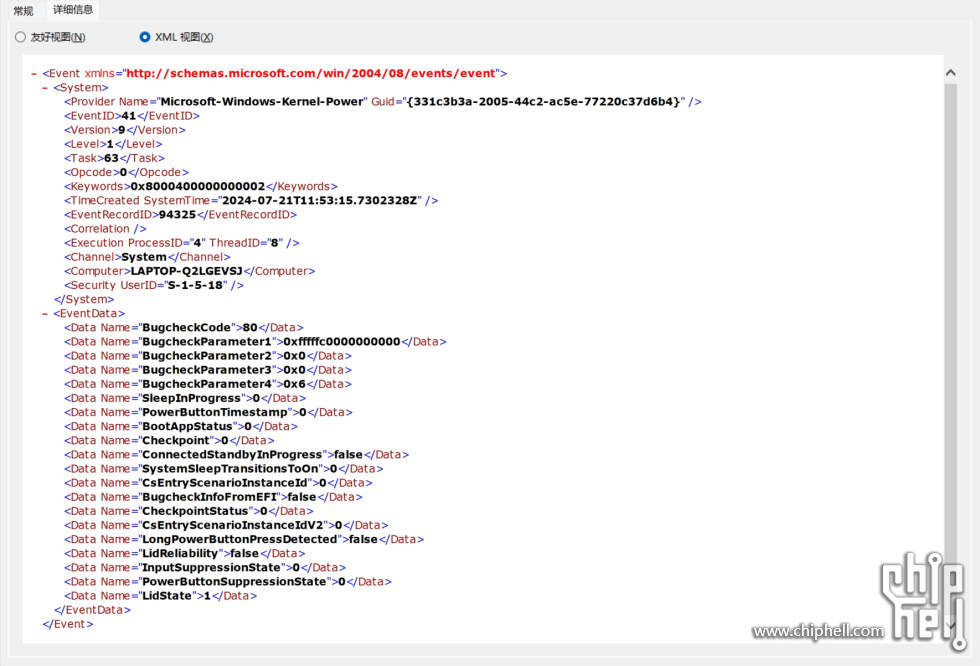Click the LidState data line
This screenshot has height=666, width=980.
(161, 596)
